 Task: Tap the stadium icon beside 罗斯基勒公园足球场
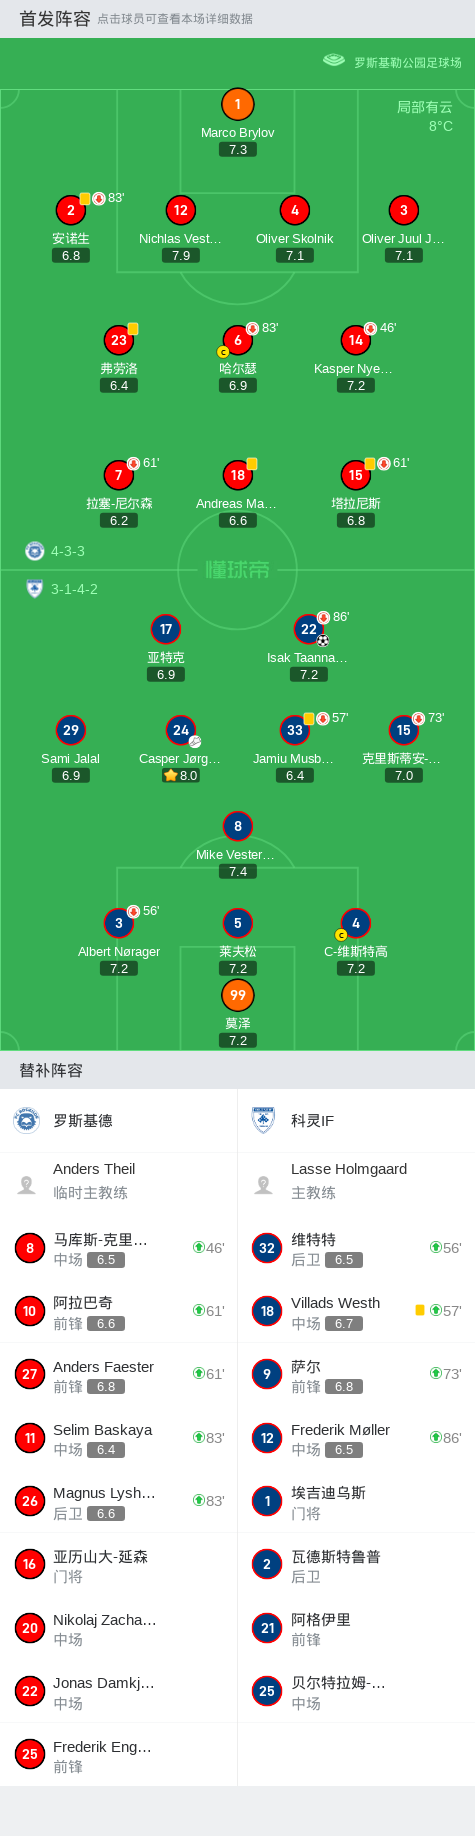point(334,61)
